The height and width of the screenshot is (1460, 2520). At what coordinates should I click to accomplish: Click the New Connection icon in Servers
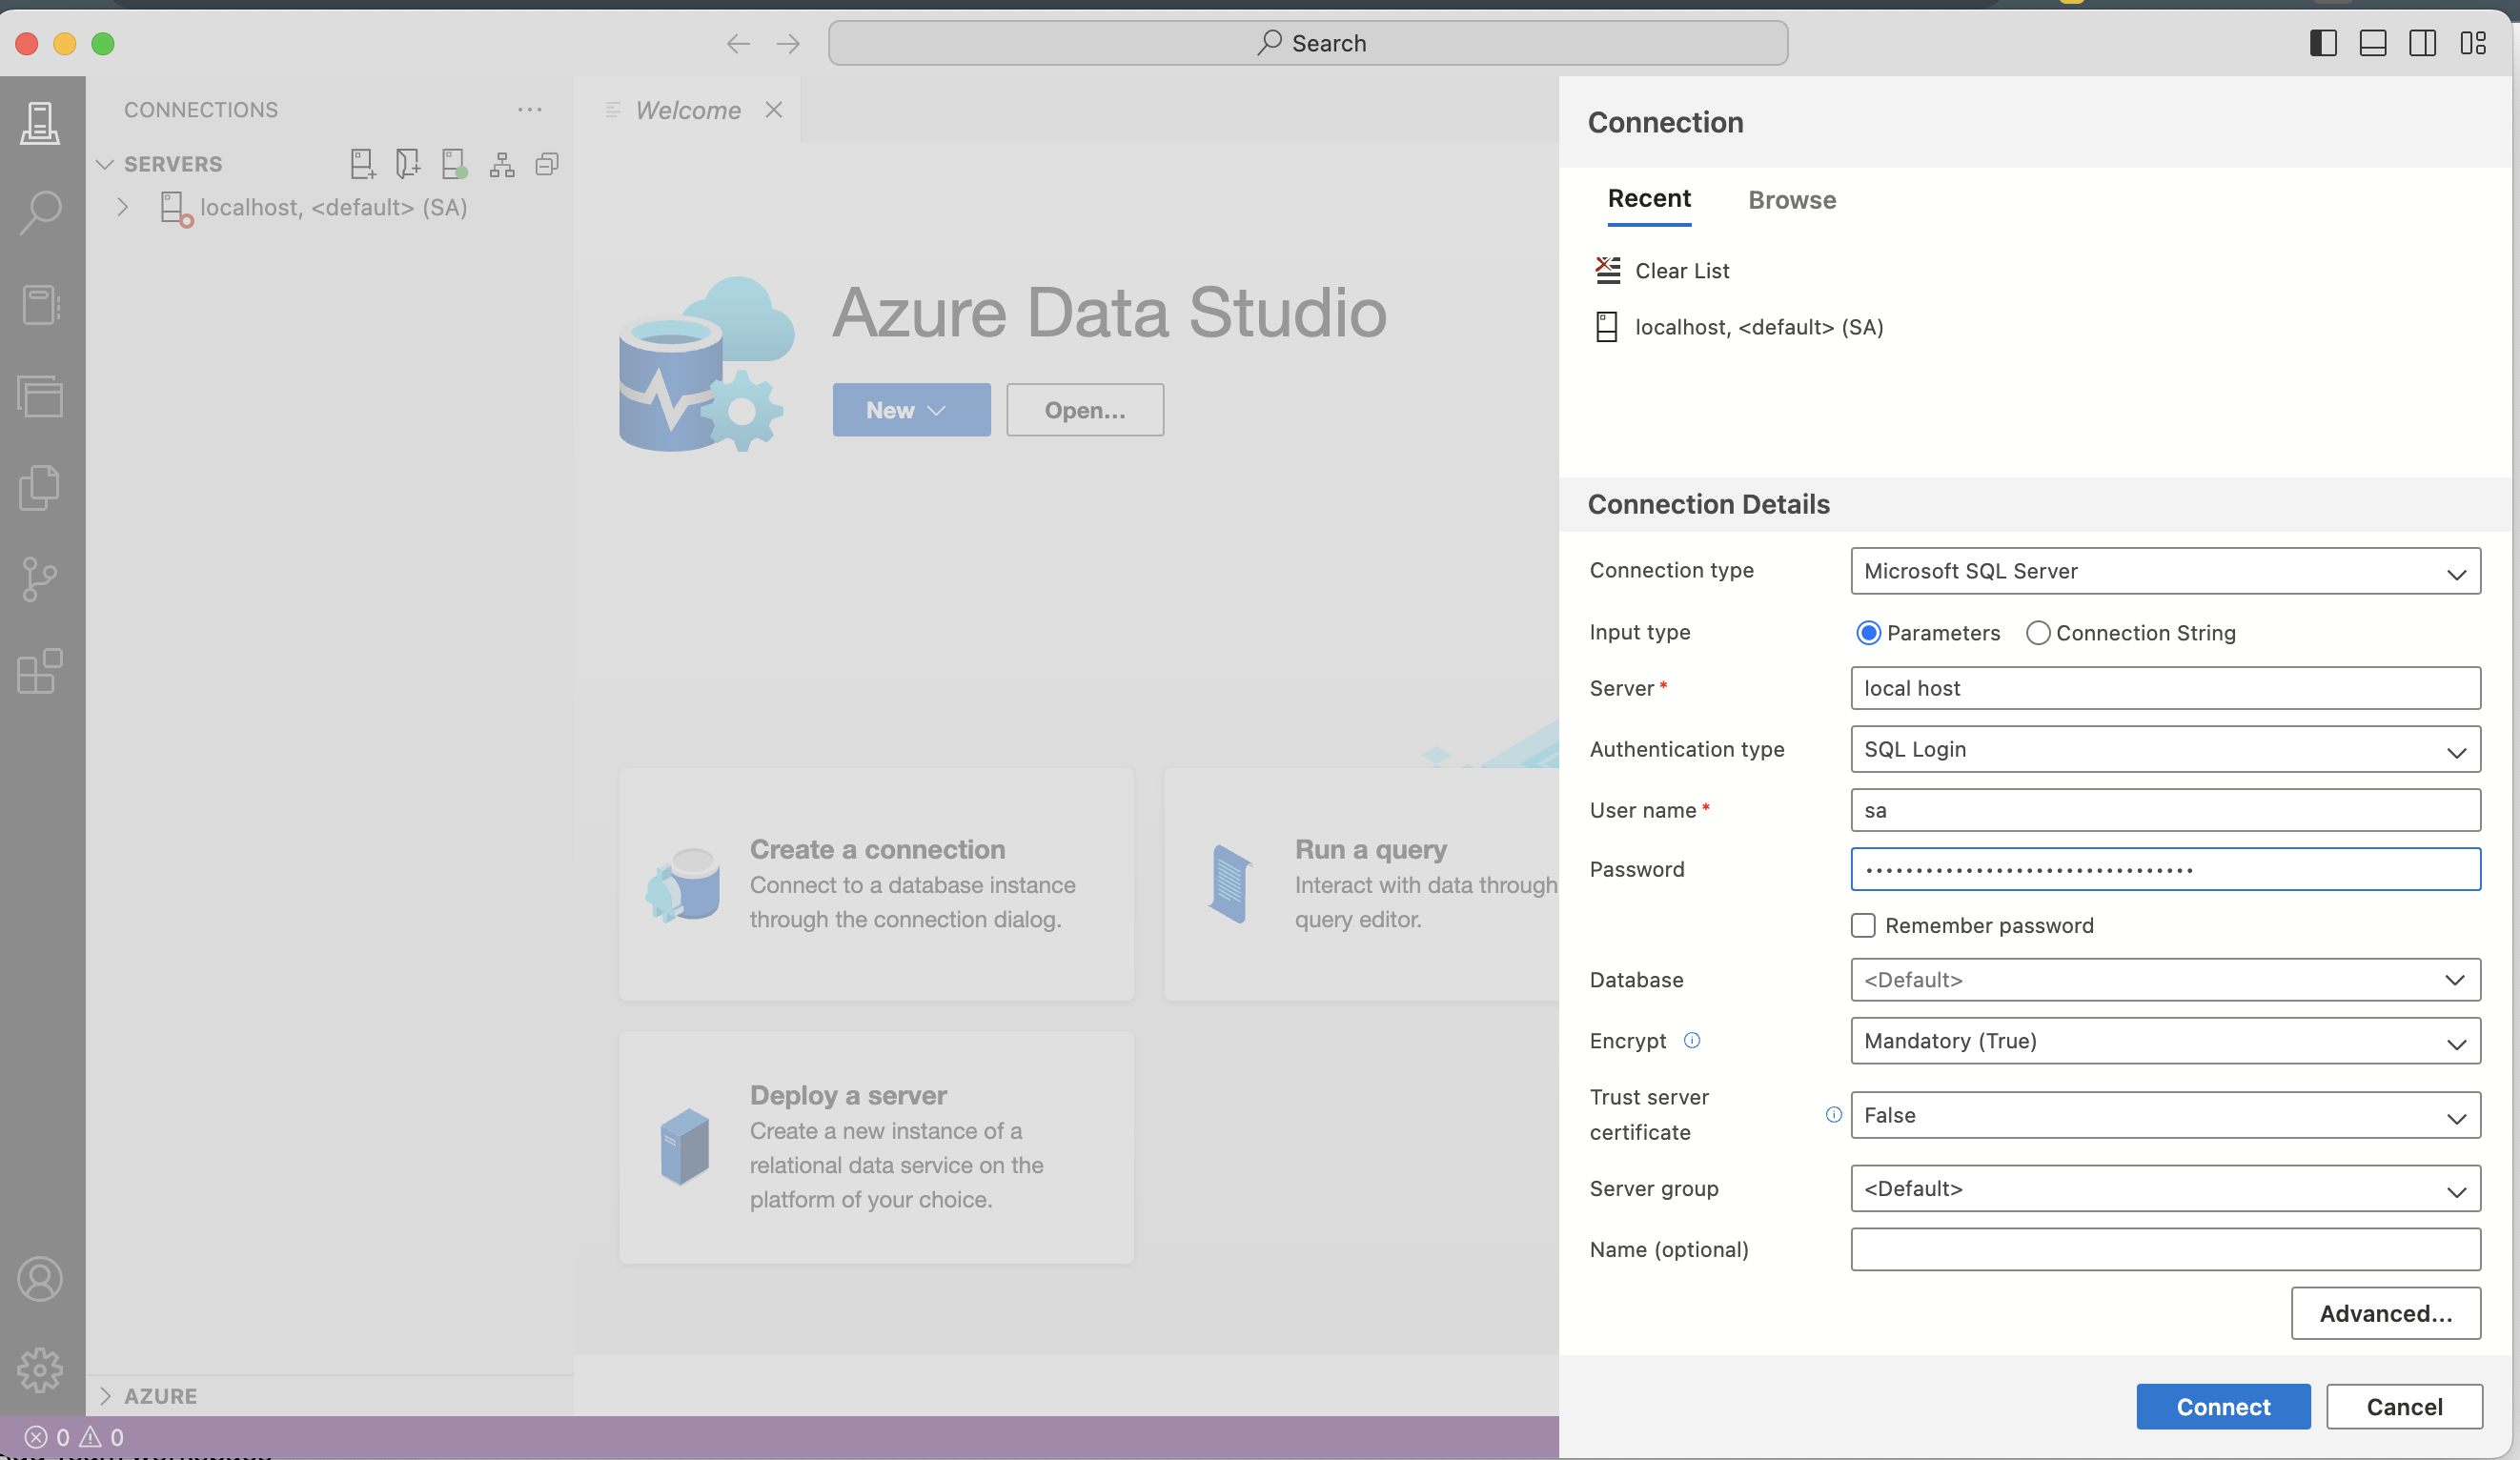pos(363,164)
